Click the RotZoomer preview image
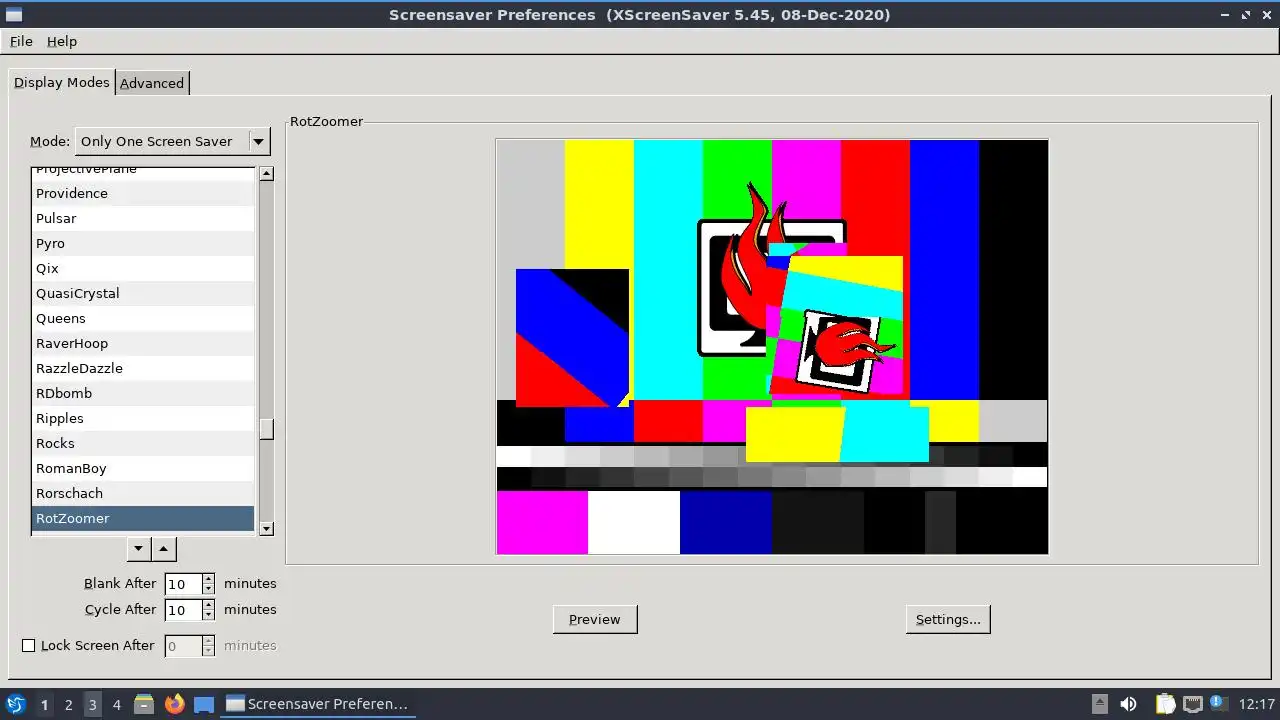This screenshot has height=720, width=1280. (x=772, y=346)
